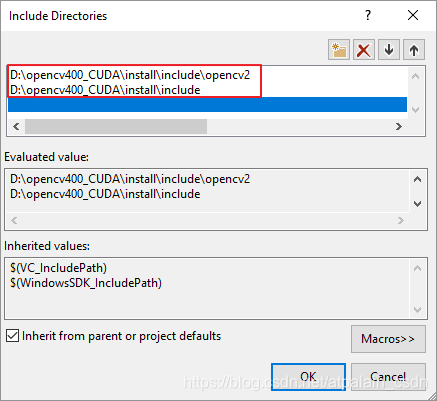This screenshot has height=401, width=437.
Task: Click the blue empty new line row
Action: click(x=207, y=105)
